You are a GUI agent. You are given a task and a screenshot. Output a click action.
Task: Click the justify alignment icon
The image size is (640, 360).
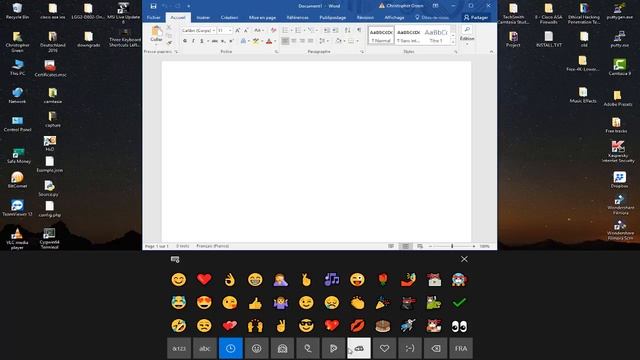(x=311, y=41)
